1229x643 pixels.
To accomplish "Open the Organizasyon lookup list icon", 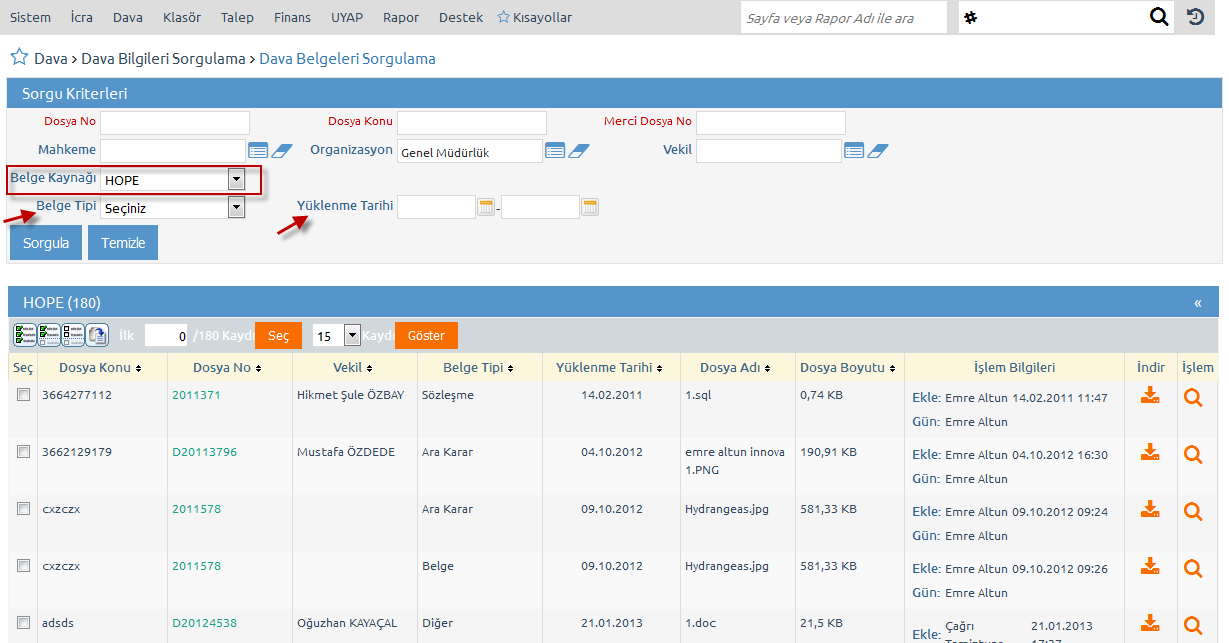I will (556, 150).
